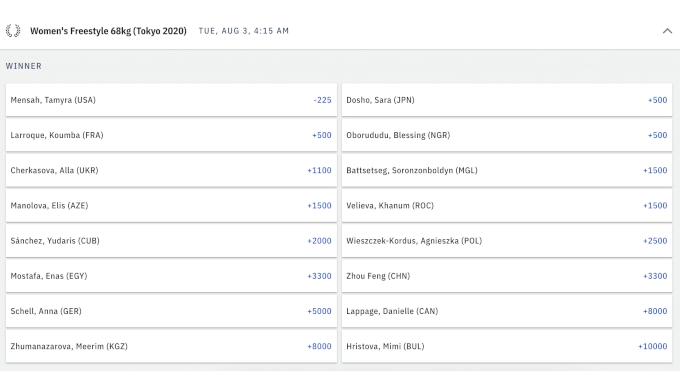
Task: Bet on Larroque, Koumba (FRA) +500
Action: coord(171,135)
